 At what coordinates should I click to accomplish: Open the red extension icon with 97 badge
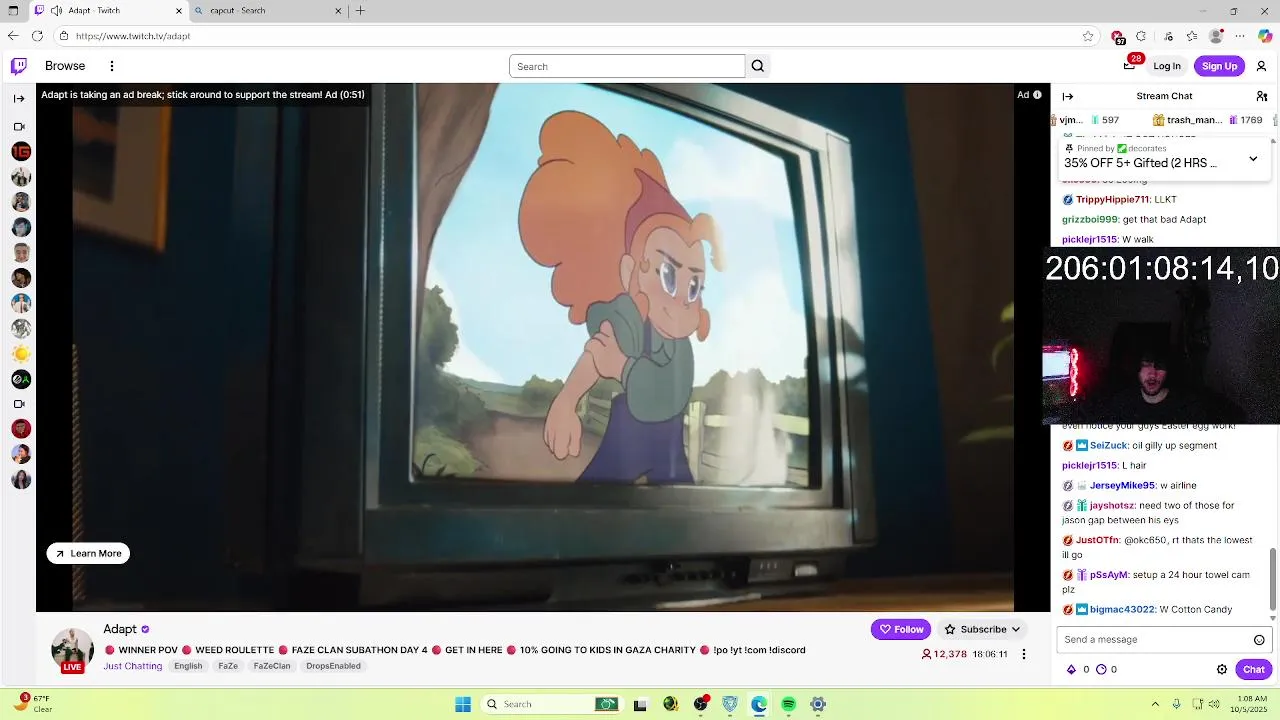point(1118,37)
